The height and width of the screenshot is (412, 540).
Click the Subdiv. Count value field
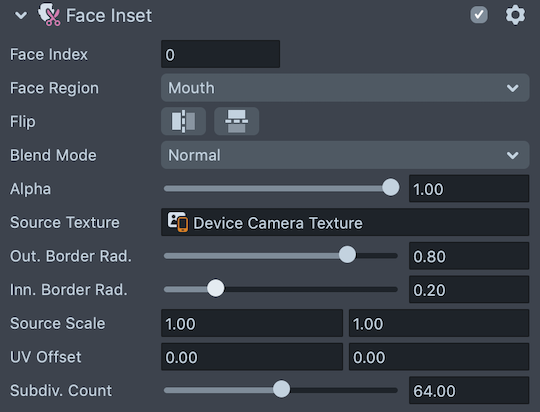click(x=469, y=390)
